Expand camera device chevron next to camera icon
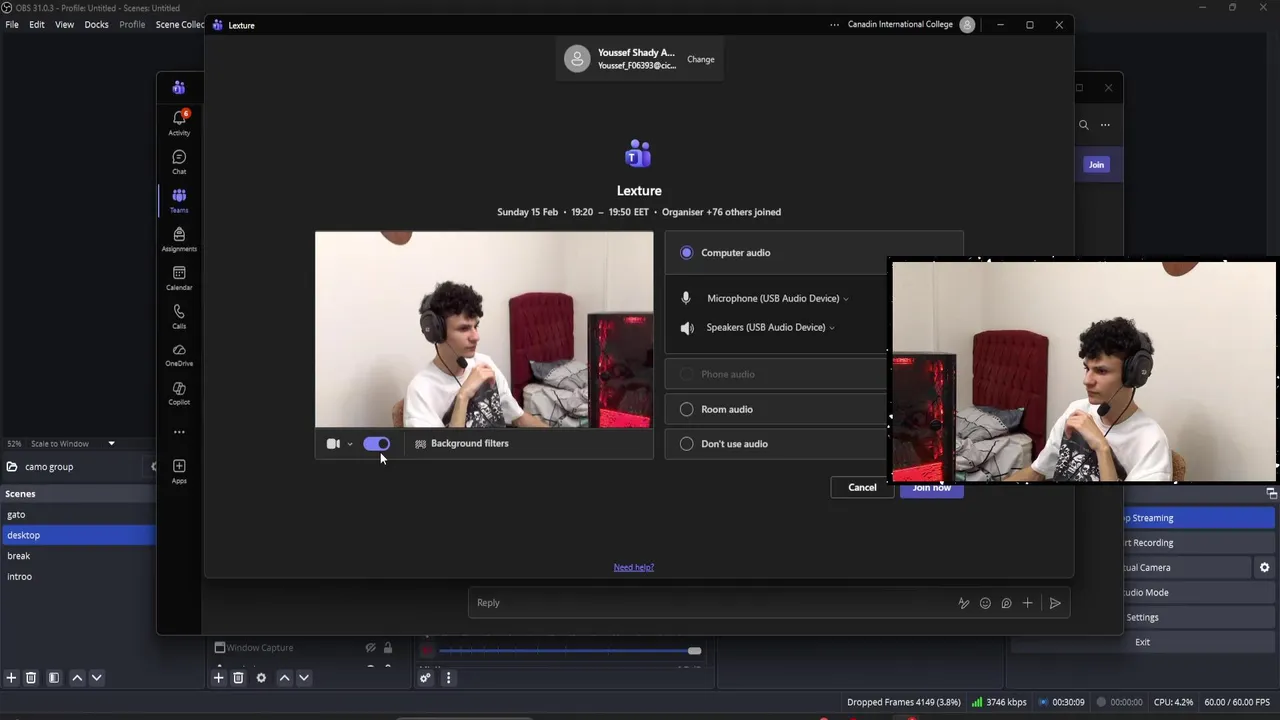Image resolution: width=1280 pixels, height=720 pixels. [349, 444]
